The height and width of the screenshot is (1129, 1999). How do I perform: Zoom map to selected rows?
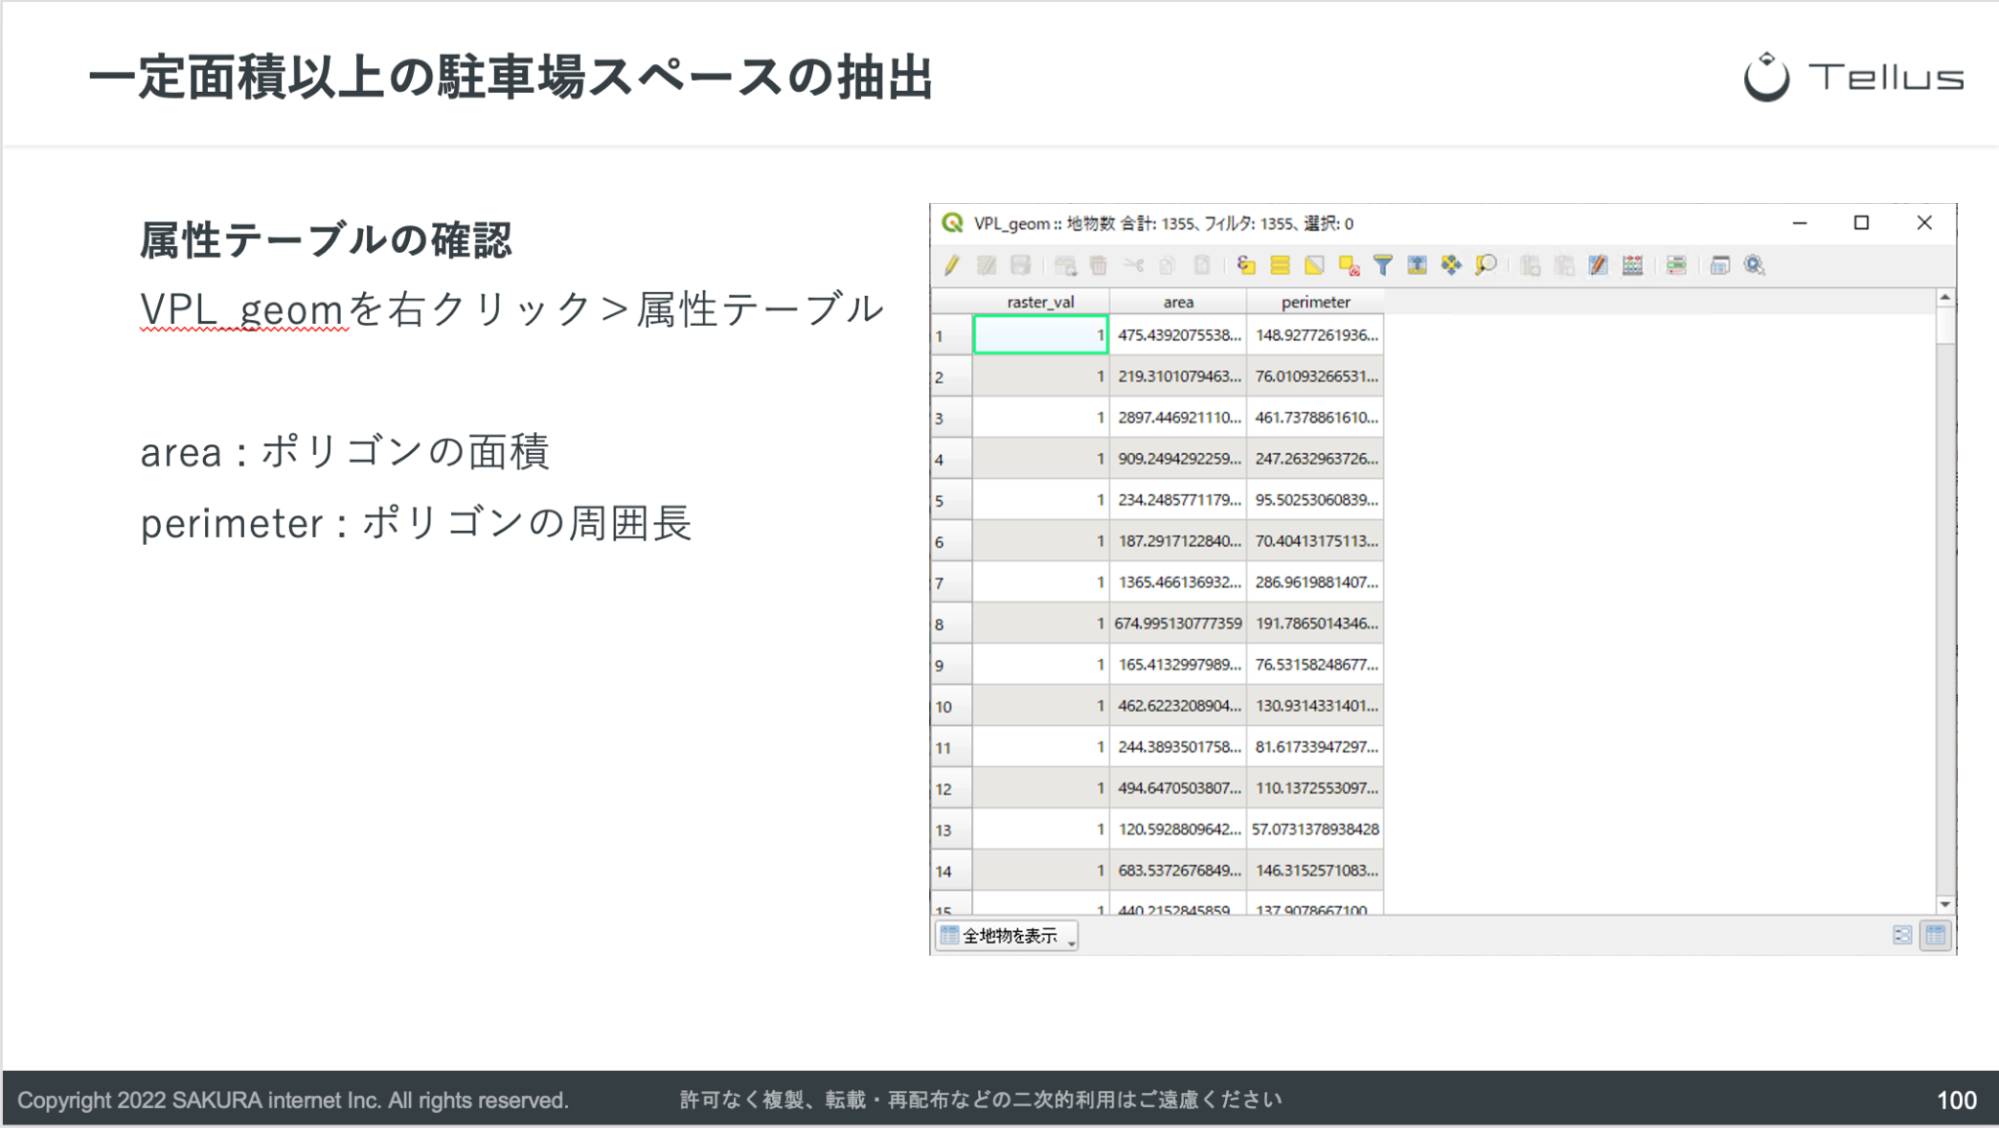[x=1486, y=265]
